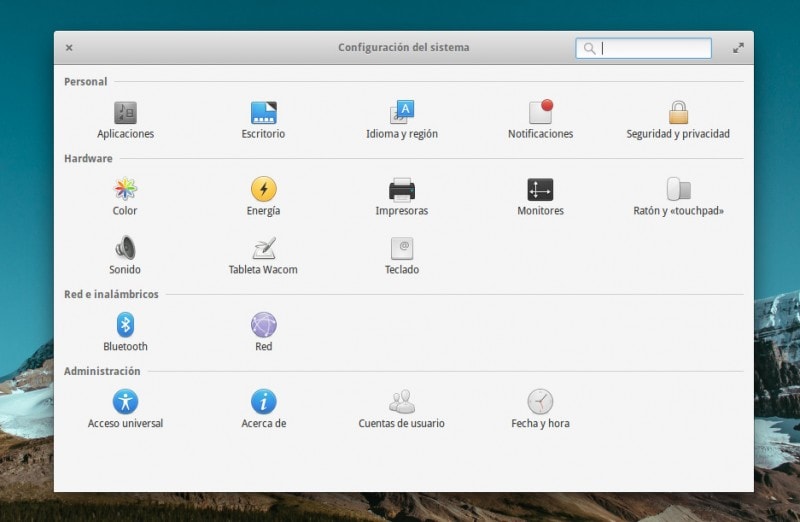Click the Tableta Wacom icon
The height and width of the screenshot is (522, 800).
(263, 249)
